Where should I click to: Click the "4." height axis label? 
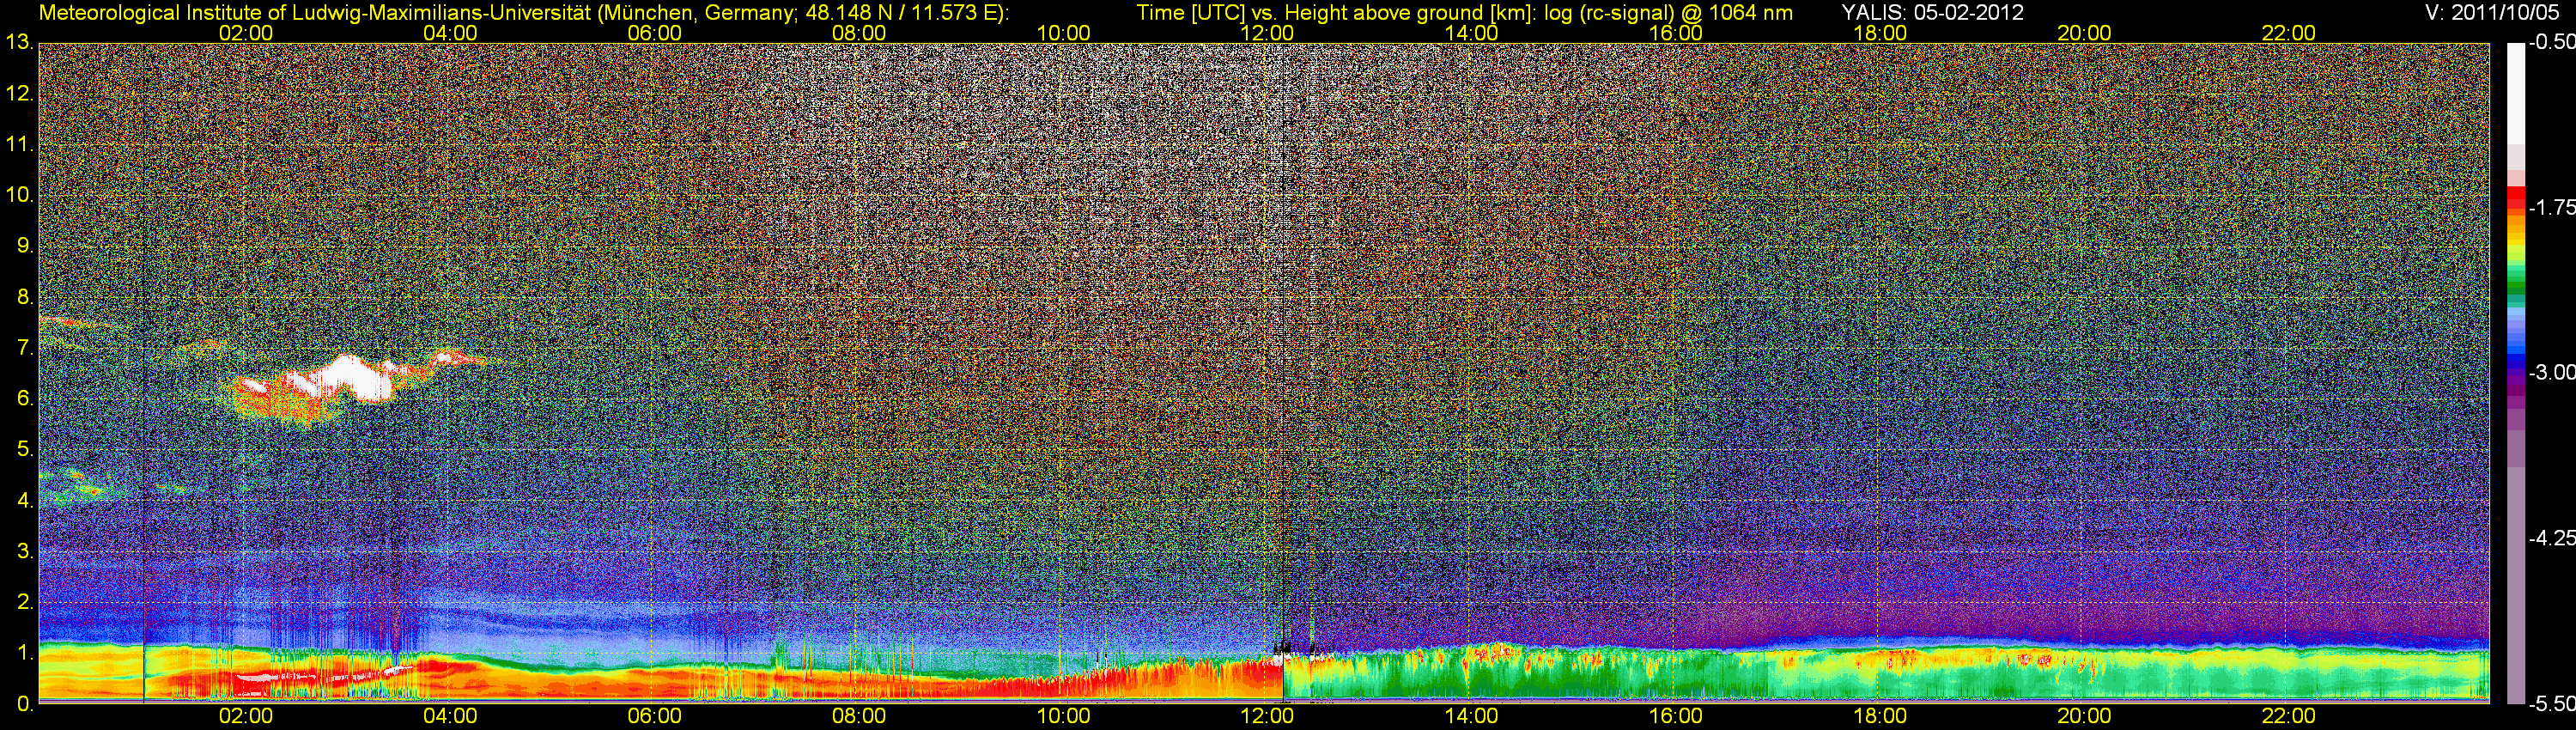(25, 500)
